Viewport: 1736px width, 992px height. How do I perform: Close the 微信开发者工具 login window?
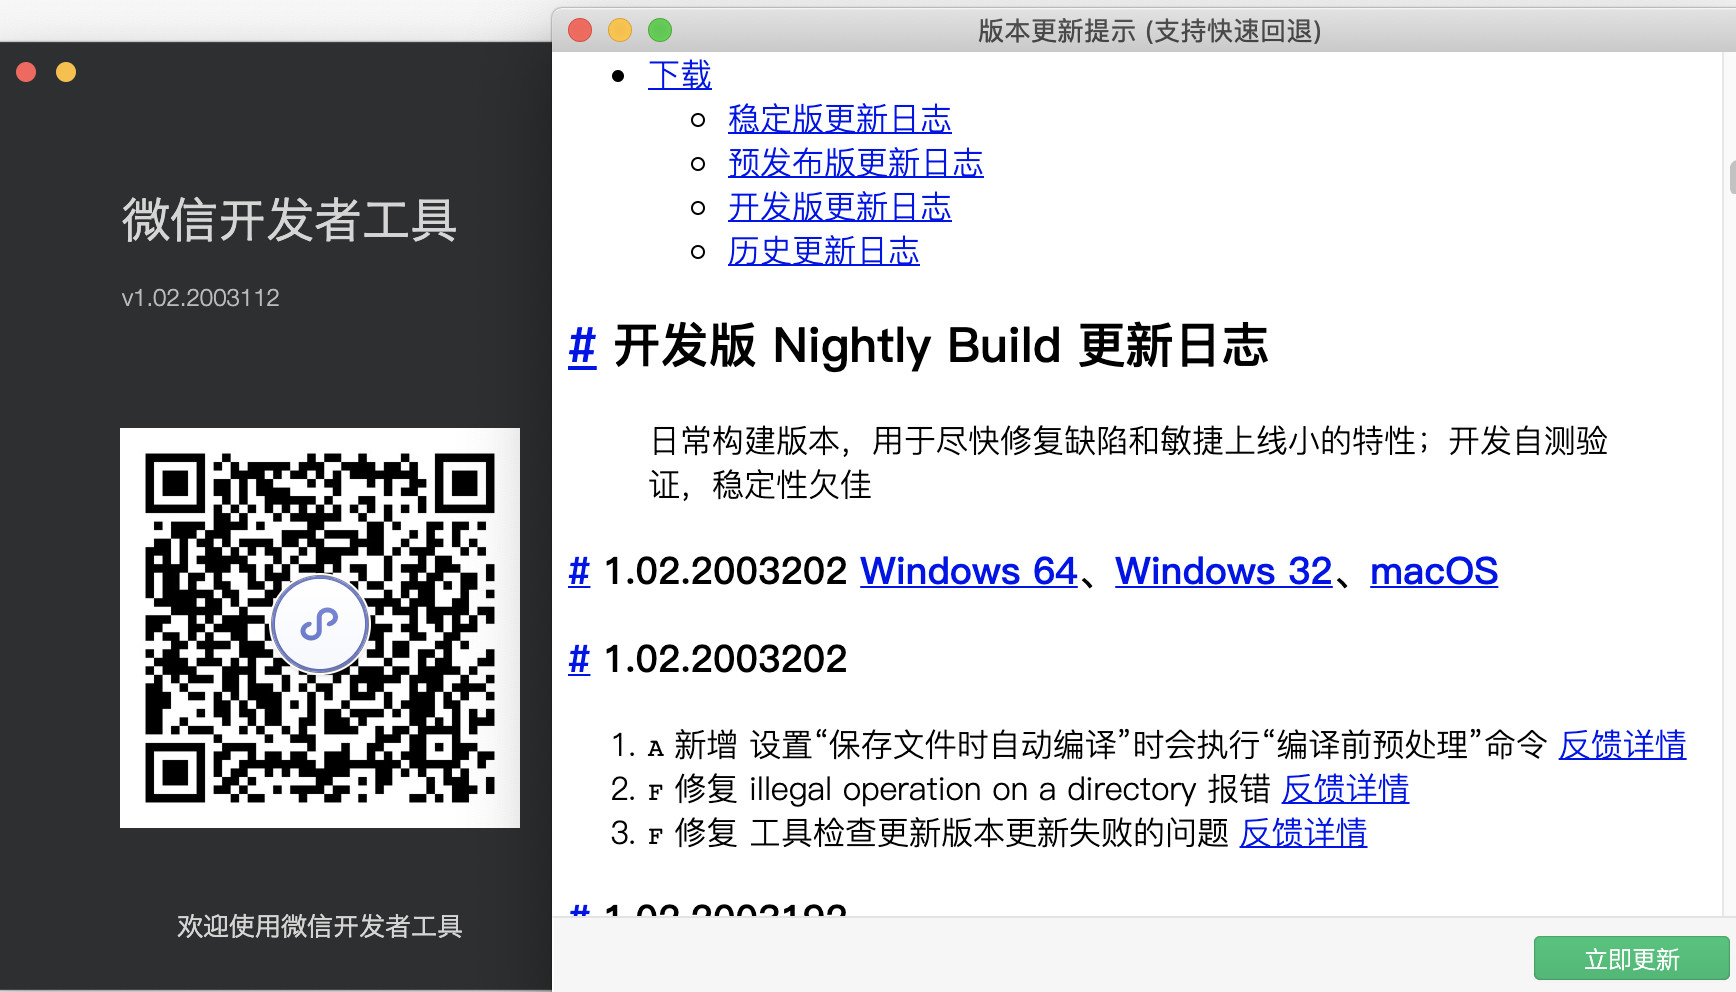click(x=26, y=72)
